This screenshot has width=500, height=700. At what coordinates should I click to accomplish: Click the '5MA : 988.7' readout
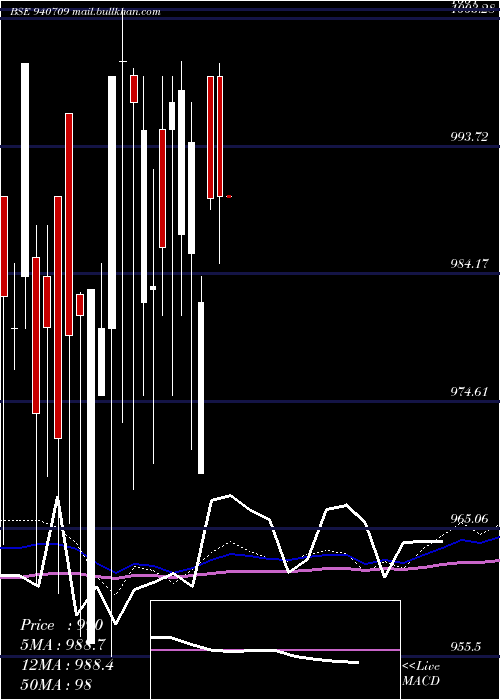63,645
